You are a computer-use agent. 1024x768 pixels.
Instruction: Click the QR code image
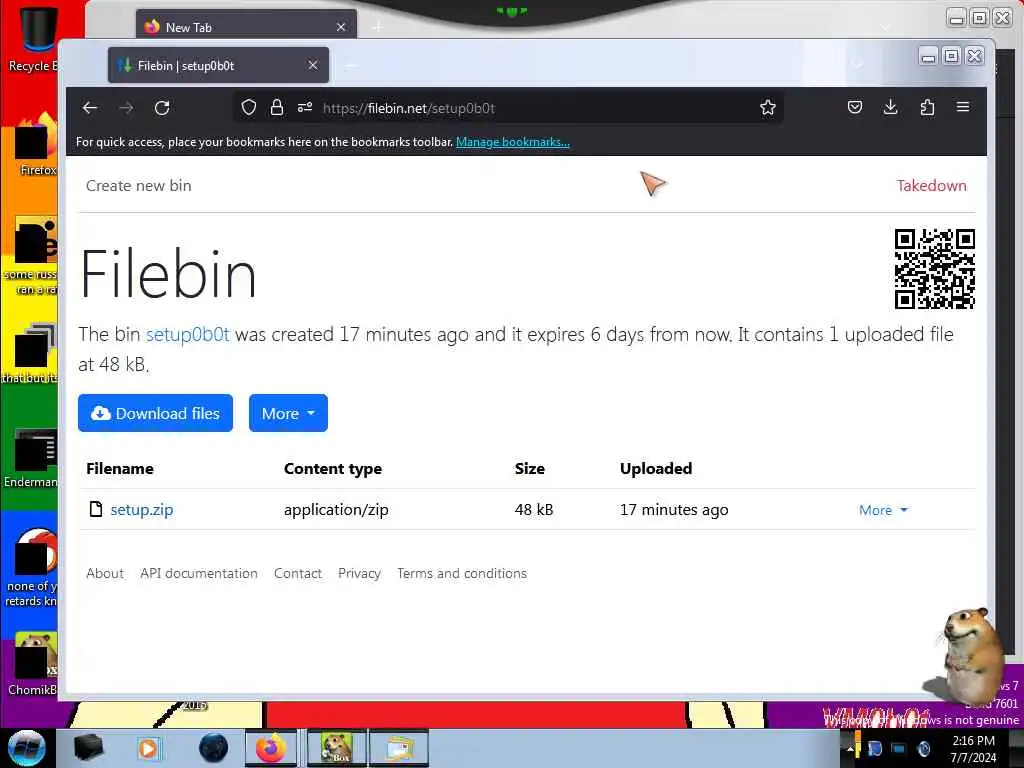[935, 268]
